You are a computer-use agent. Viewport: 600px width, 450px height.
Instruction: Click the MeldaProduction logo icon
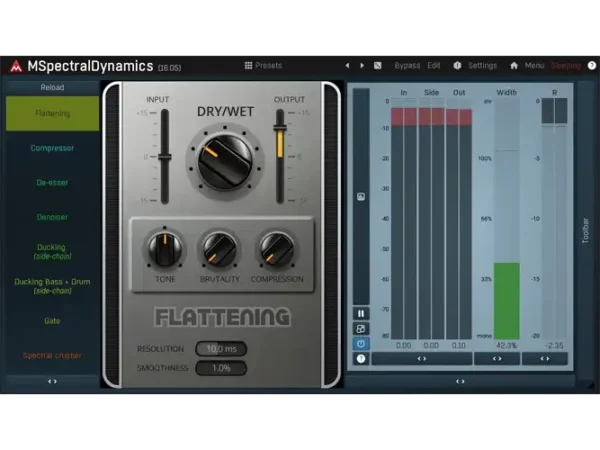point(16,66)
